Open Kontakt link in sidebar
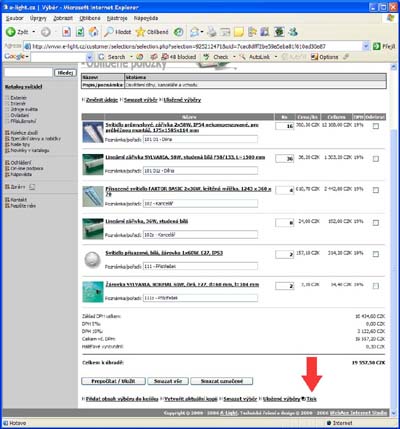Screen dimensions: 400x429 (19, 200)
